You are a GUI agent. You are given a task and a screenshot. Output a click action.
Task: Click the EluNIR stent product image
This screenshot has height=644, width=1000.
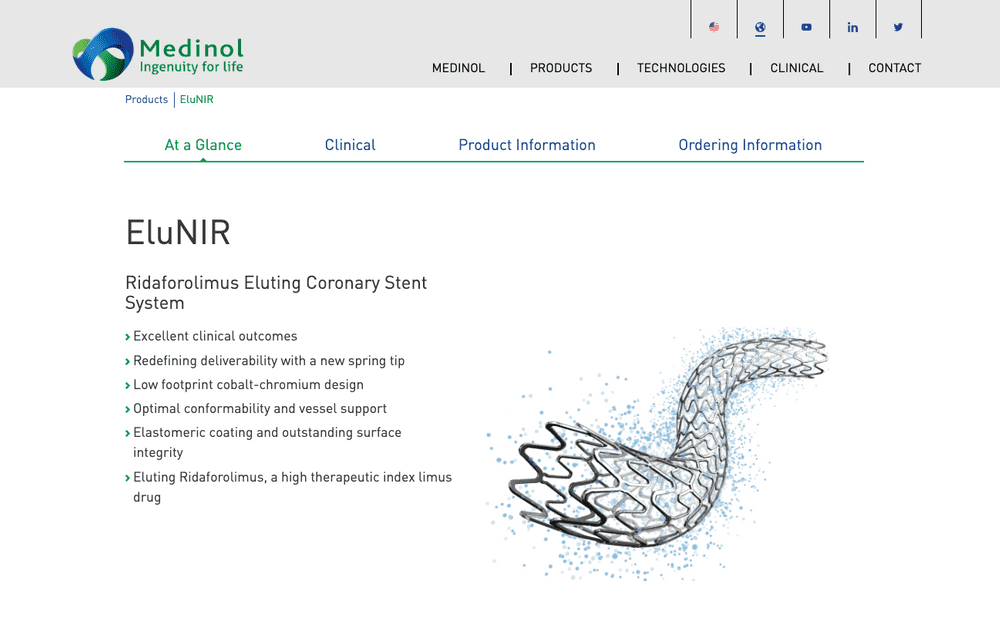657,453
